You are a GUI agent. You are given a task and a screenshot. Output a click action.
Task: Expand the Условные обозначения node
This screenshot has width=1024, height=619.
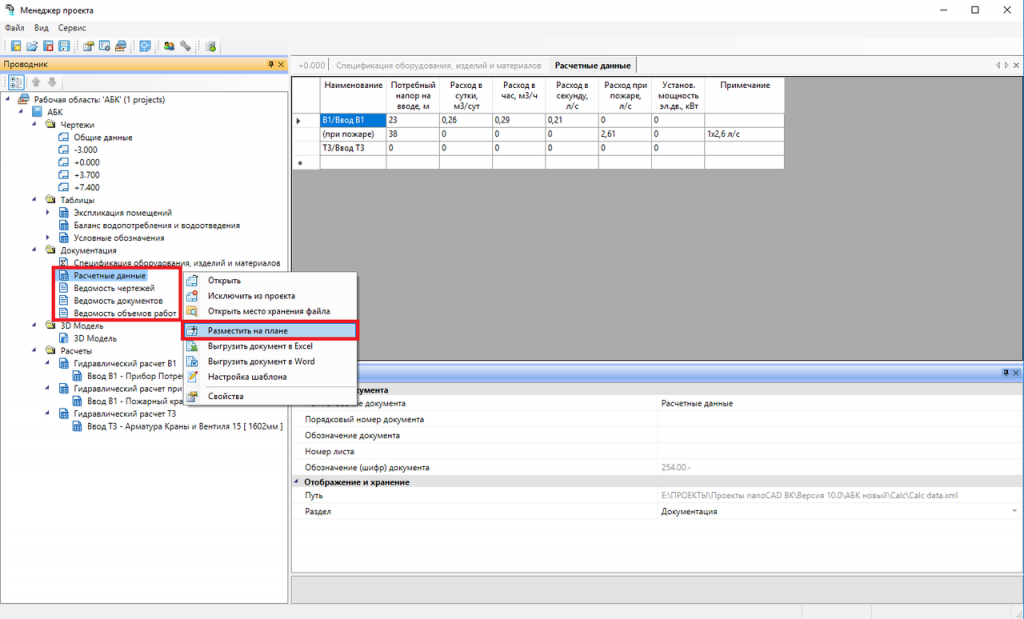[47, 238]
